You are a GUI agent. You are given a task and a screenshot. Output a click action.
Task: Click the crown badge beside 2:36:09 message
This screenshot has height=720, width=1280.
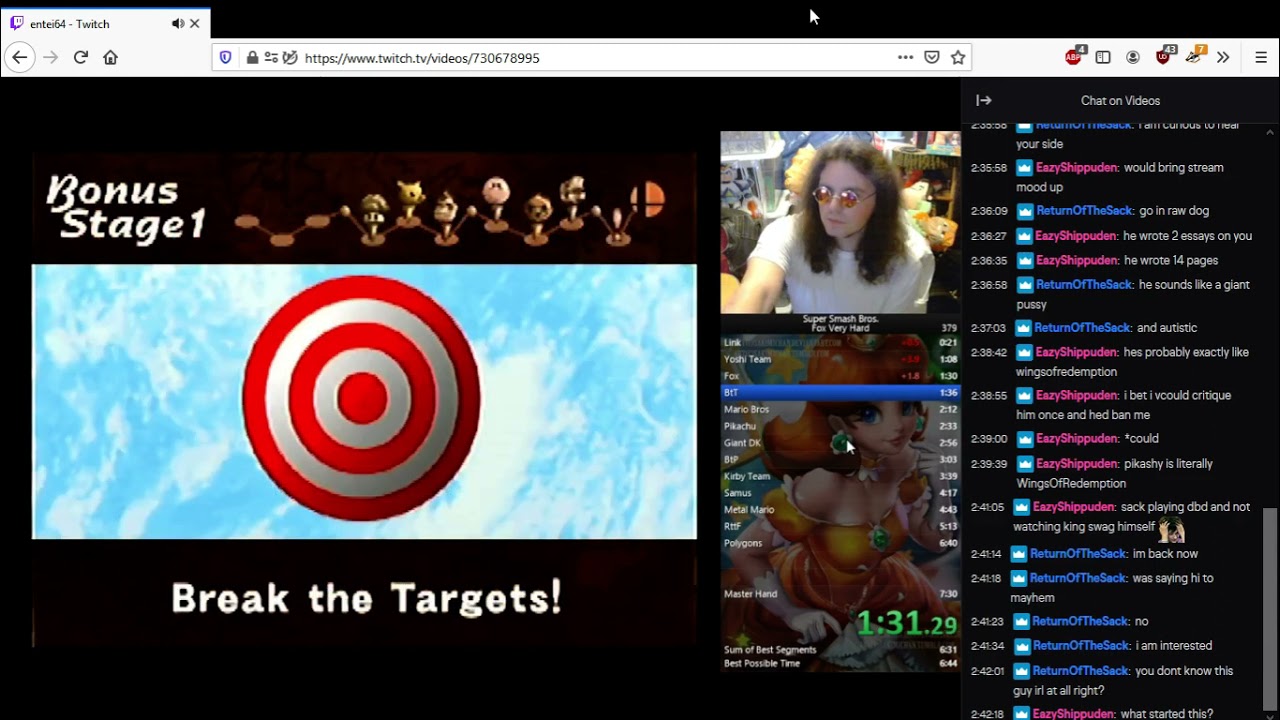pos(1025,211)
